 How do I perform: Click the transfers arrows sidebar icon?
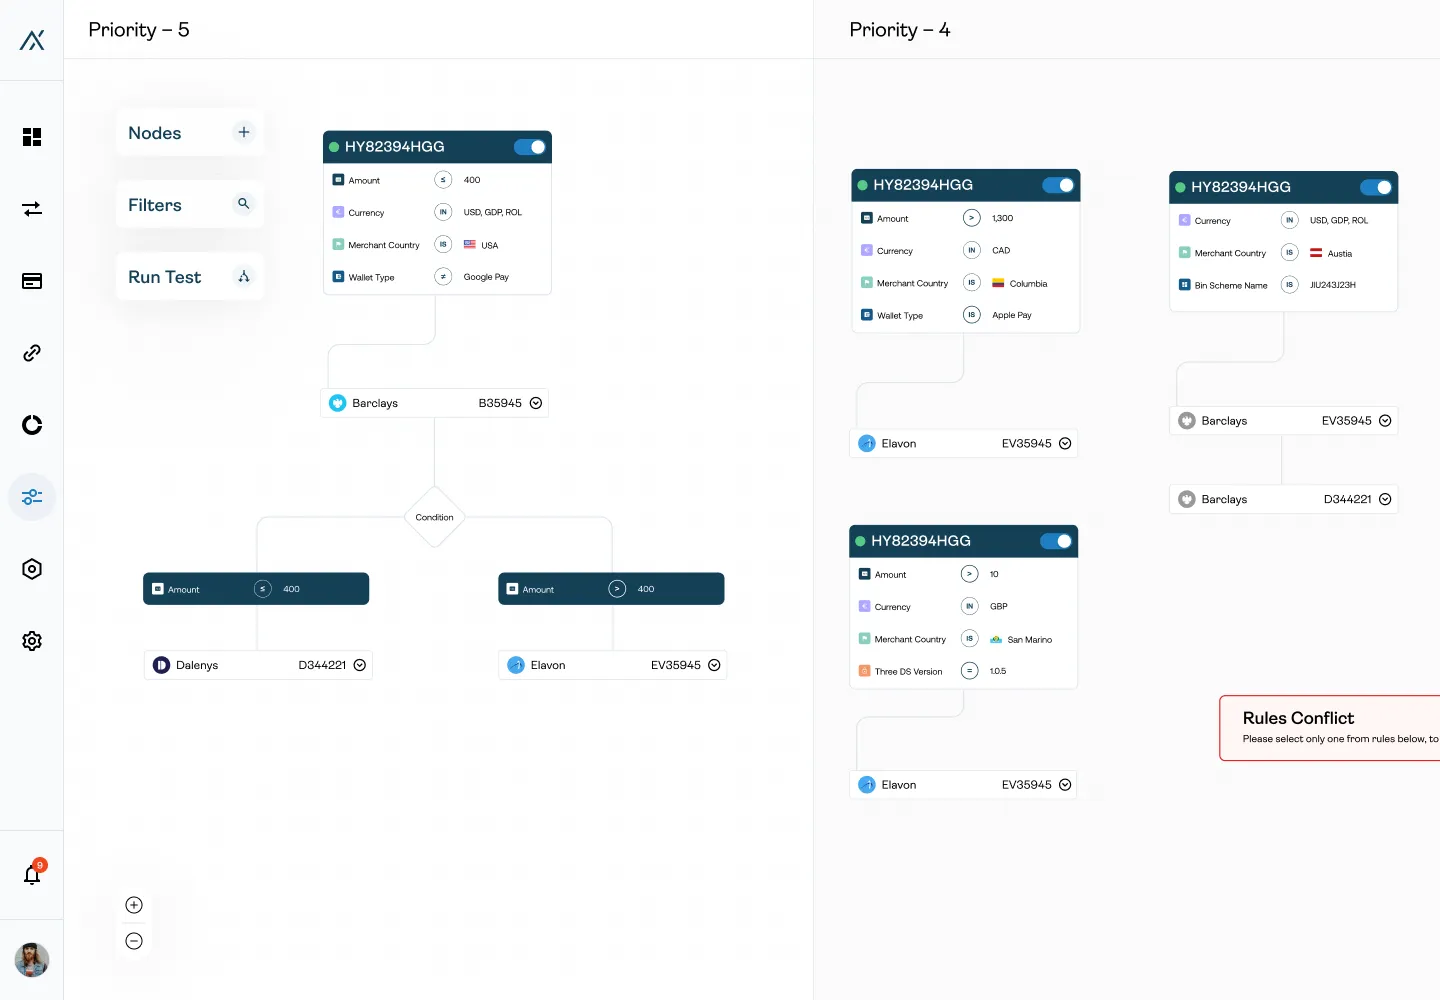(32, 209)
